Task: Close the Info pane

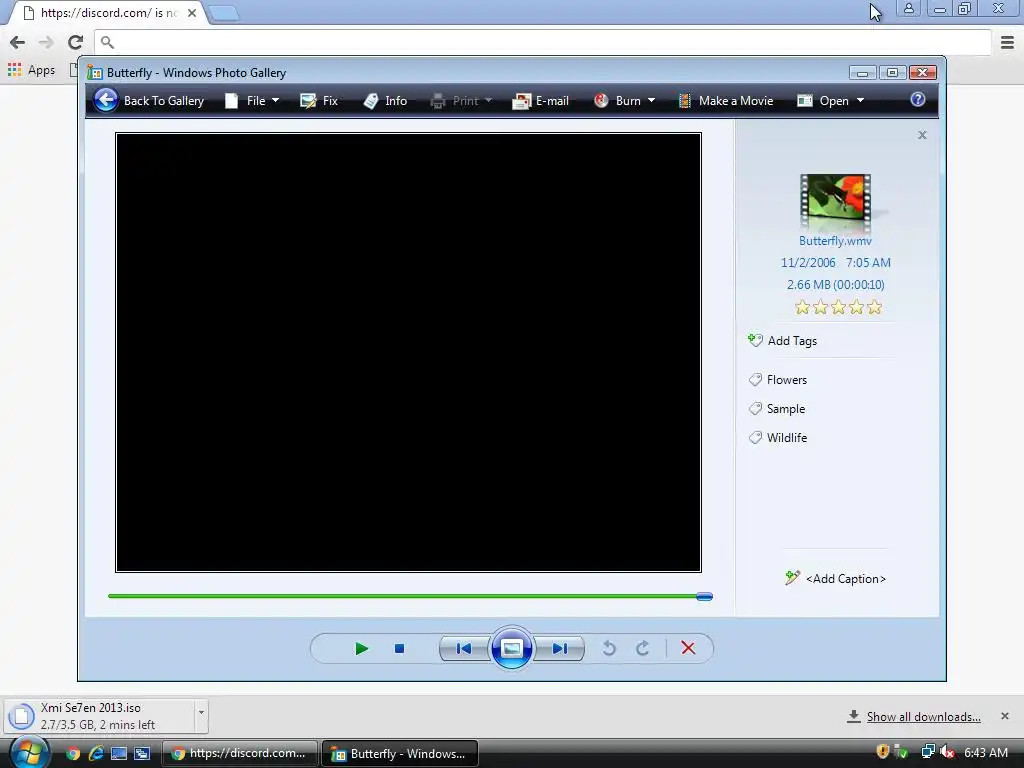Action: coord(922,135)
